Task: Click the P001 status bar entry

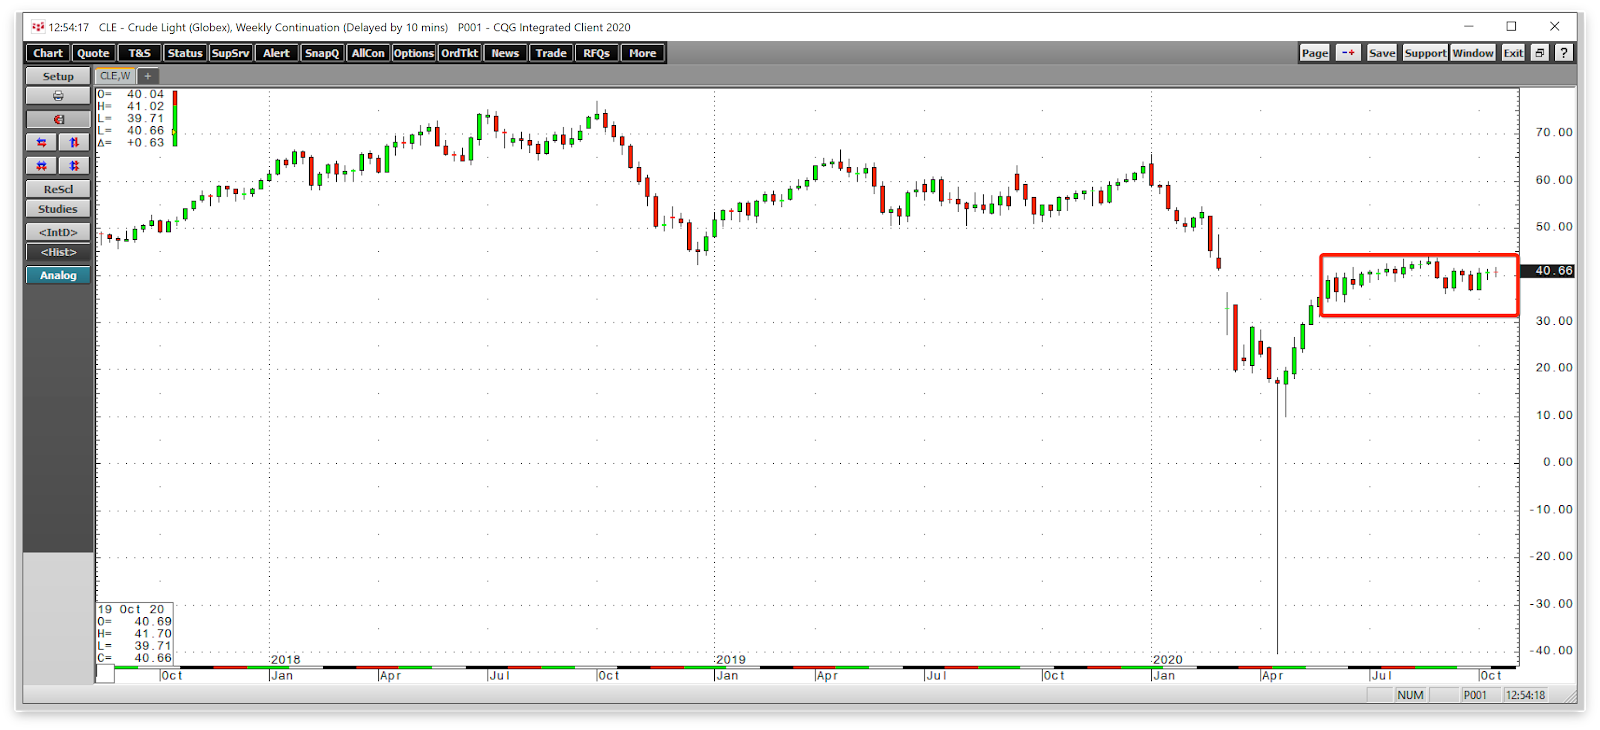Action: pyautogui.click(x=1475, y=695)
